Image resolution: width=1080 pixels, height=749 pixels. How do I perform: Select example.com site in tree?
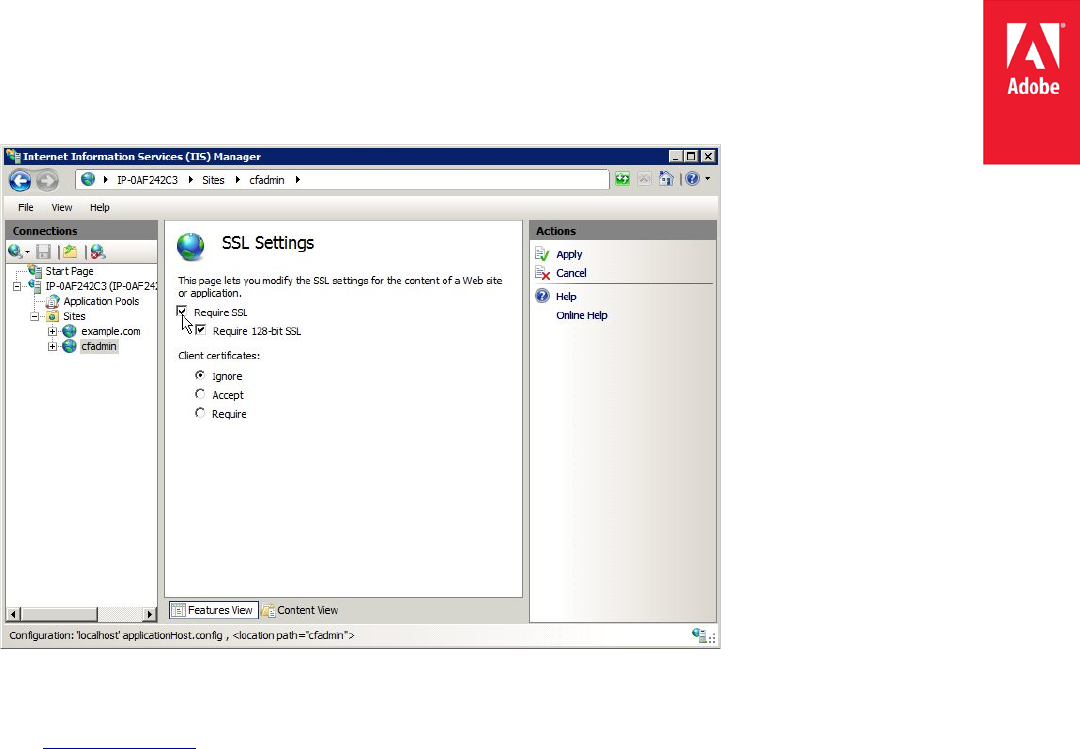[x=111, y=331]
